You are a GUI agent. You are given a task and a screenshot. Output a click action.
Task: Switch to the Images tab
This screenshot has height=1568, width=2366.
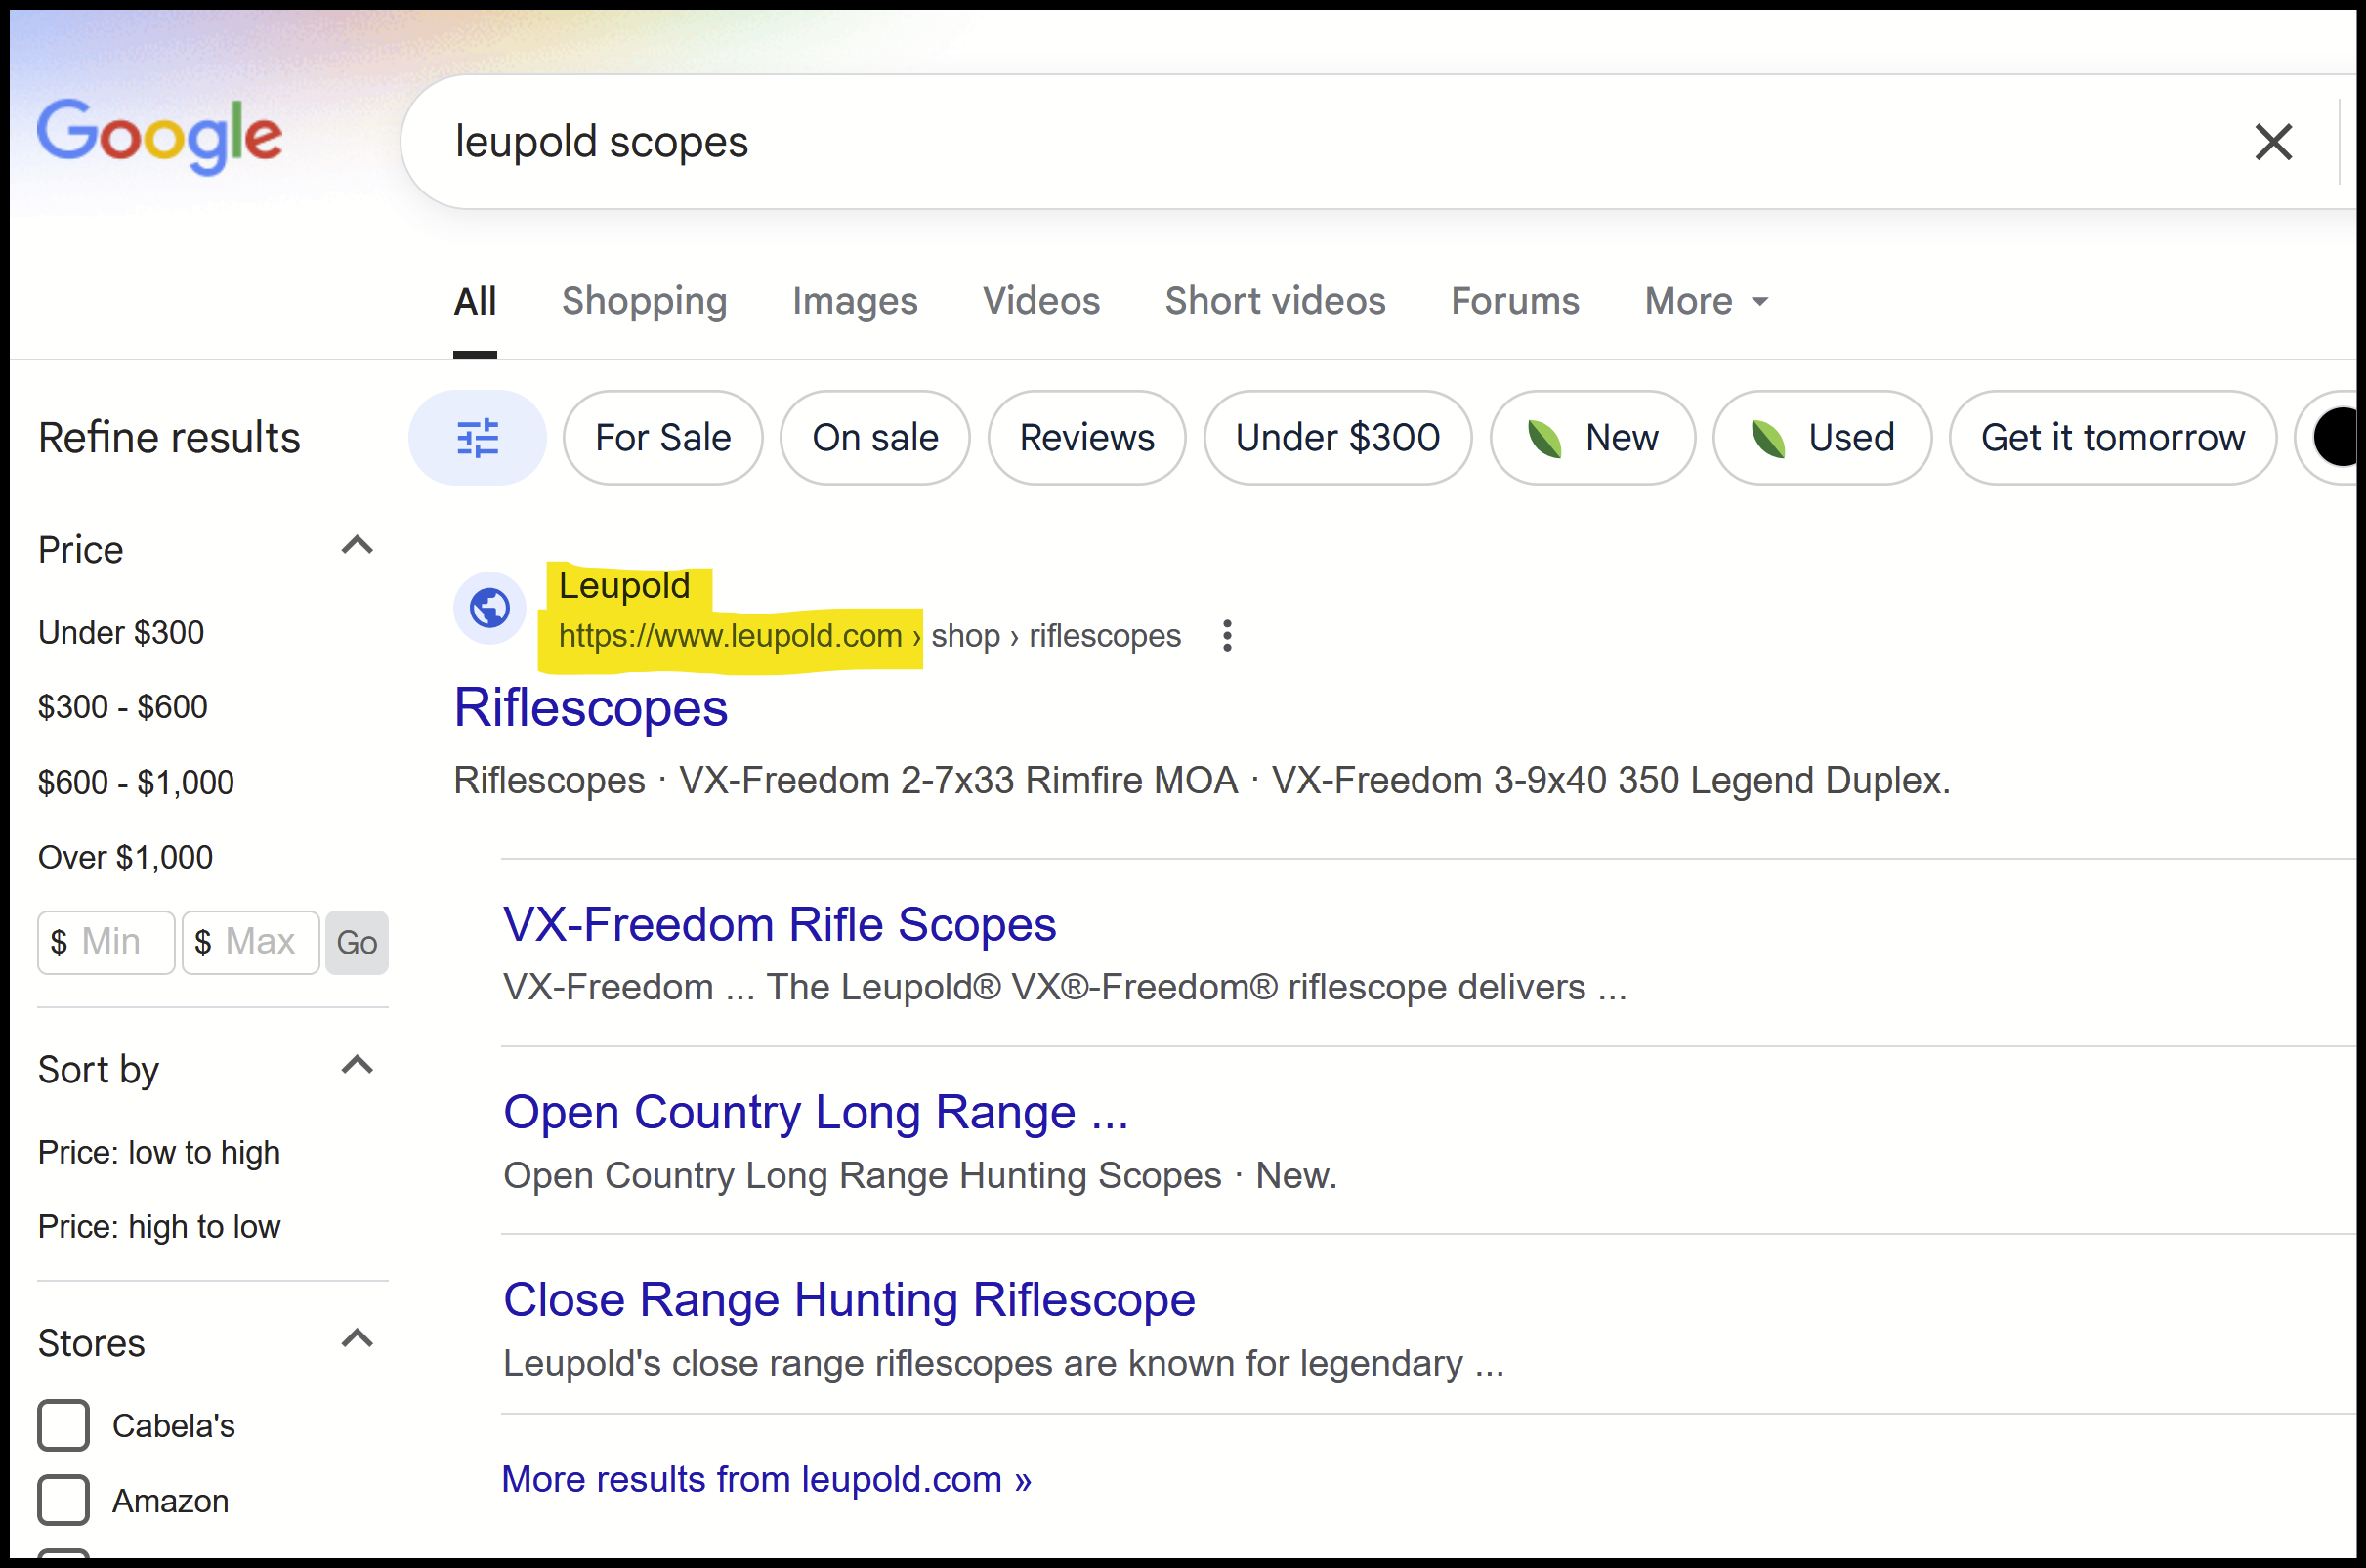855,301
